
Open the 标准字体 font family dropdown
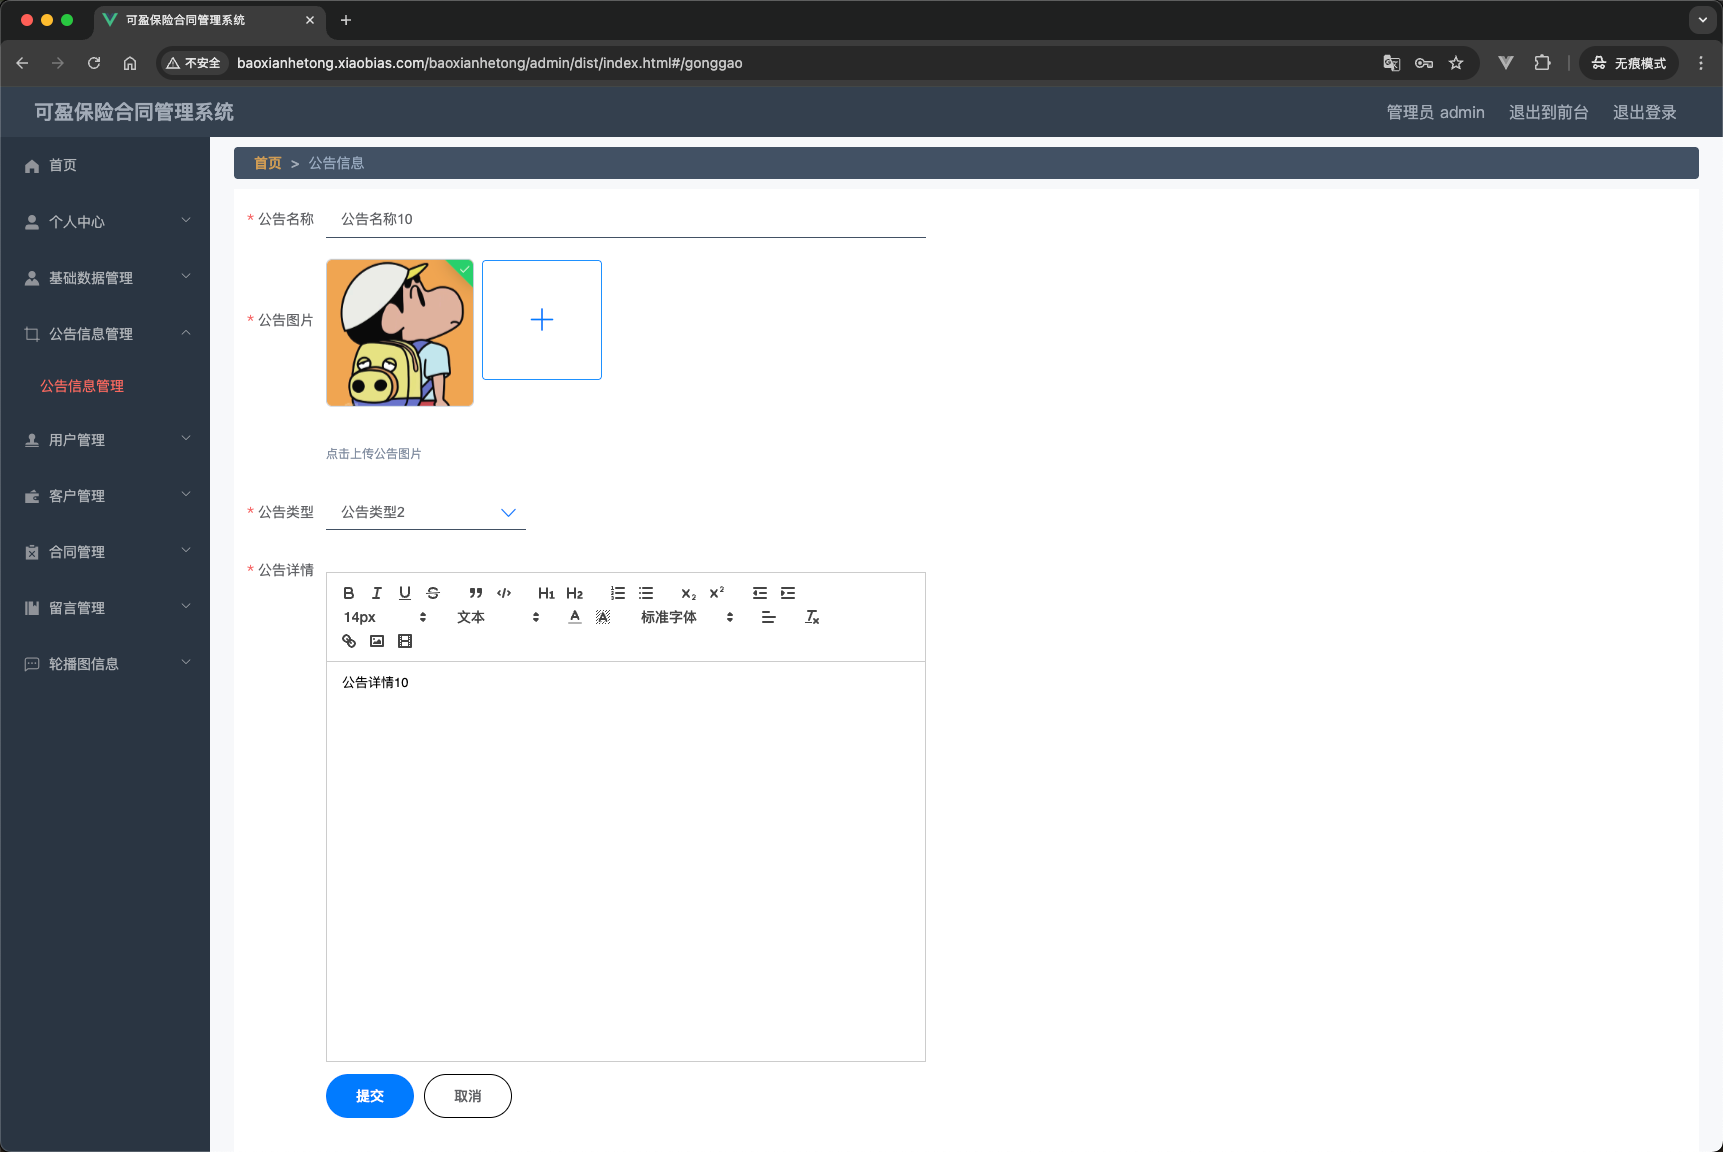coord(687,617)
